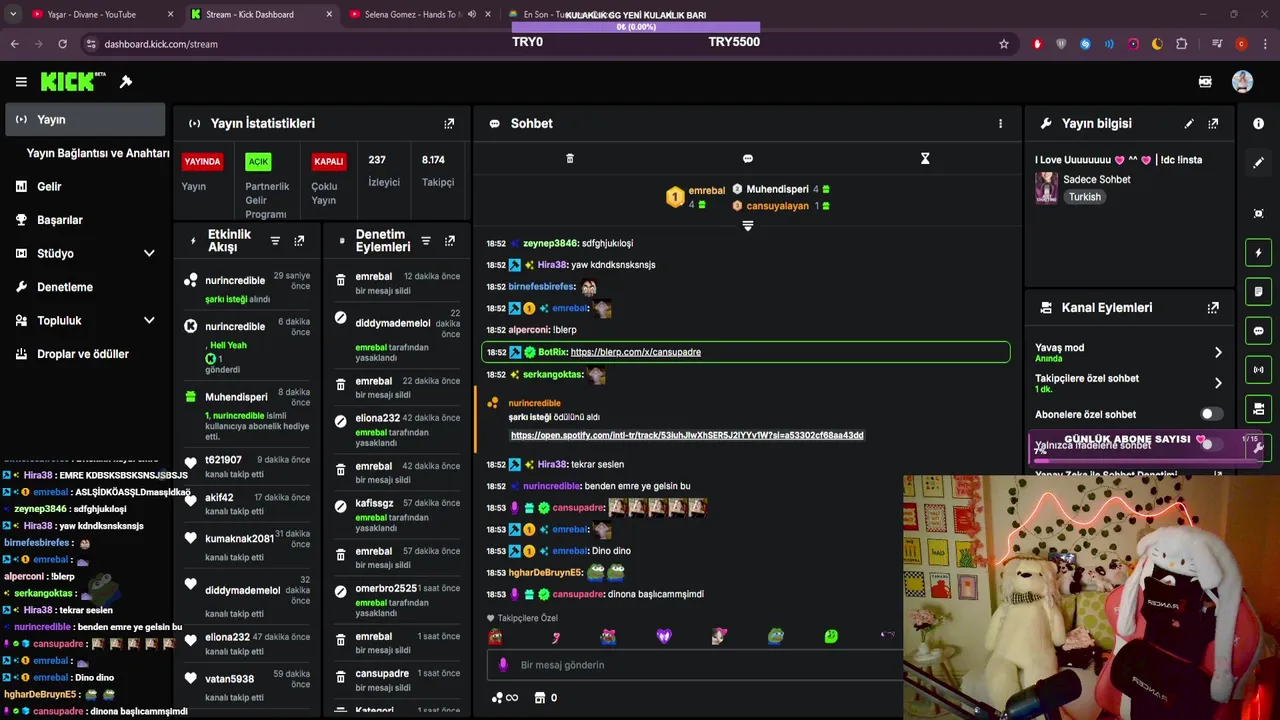Click the camera icon in the right sidebar
The width and height of the screenshot is (1280, 720).
point(1258,409)
